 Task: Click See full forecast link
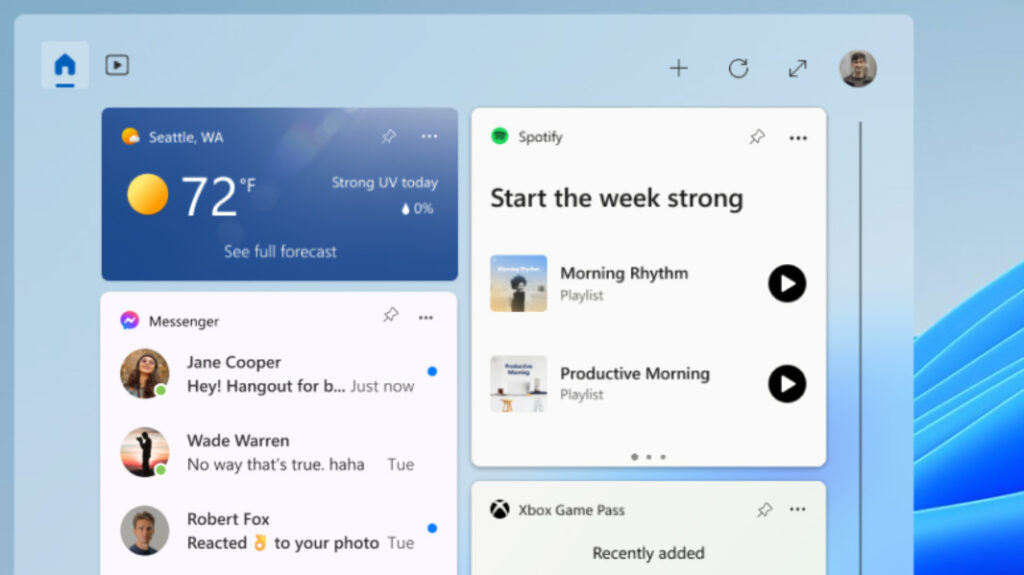(x=280, y=252)
